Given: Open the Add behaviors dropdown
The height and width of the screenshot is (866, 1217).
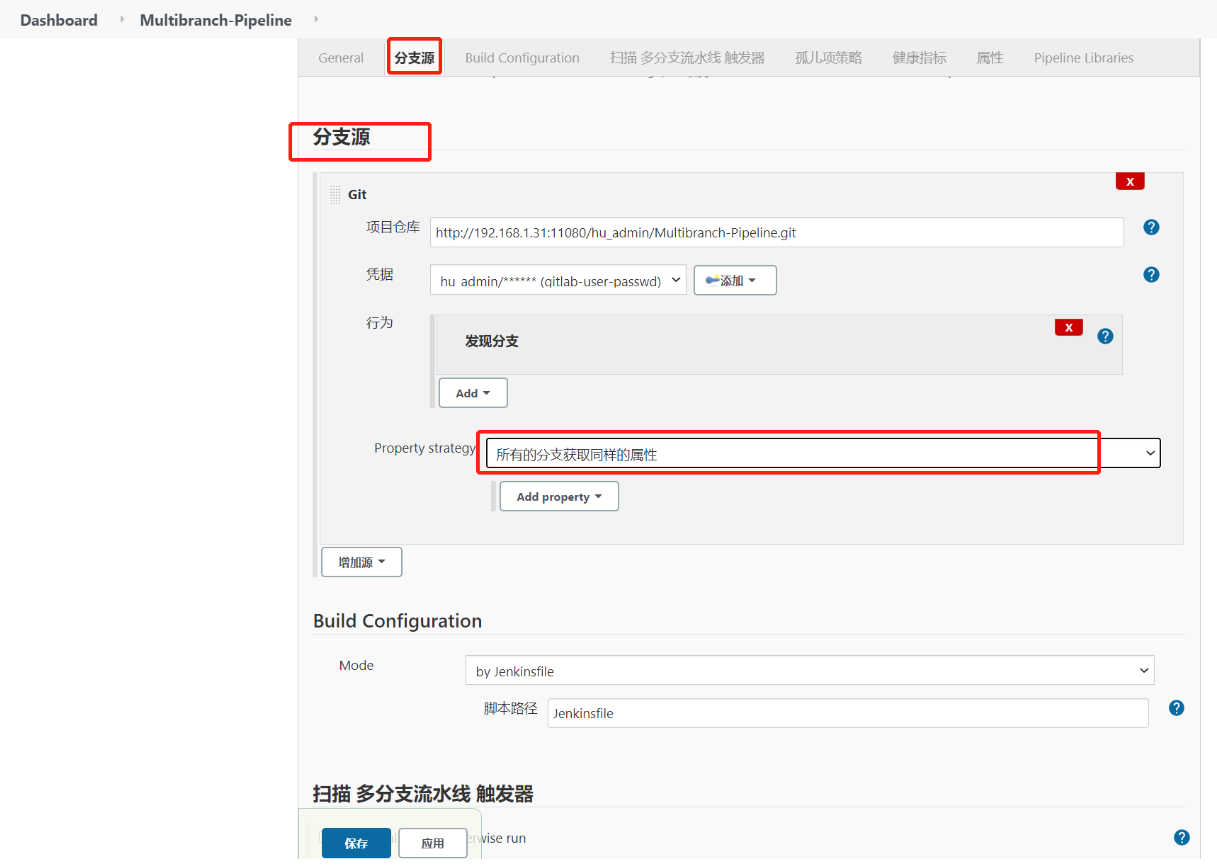Looking at the screenshot, I should pos(473,393).
